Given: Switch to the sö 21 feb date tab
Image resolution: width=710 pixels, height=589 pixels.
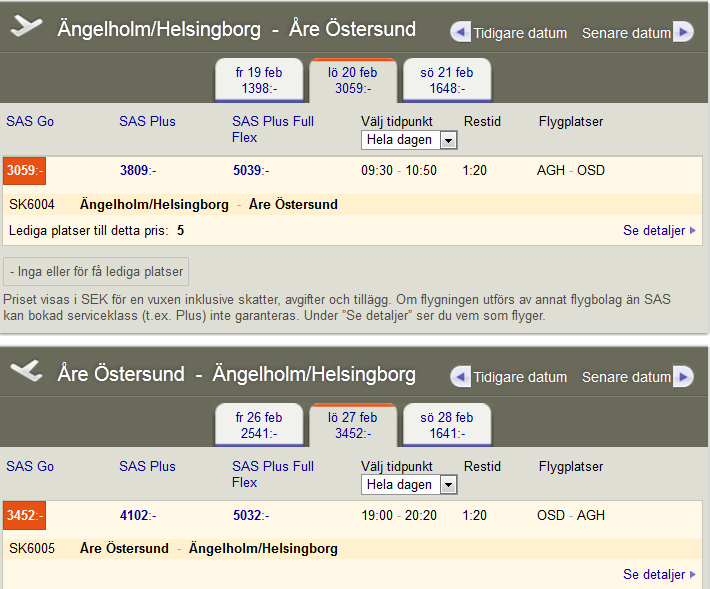Looking at the screenshot, I should click(x=446, y=80).
